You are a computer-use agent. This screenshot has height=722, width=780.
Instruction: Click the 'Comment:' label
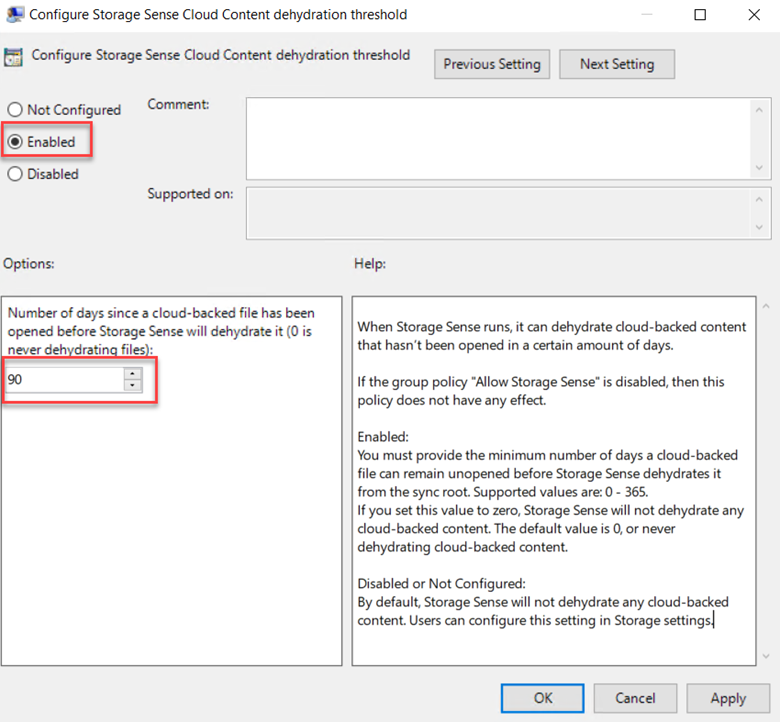click(178, 104)
